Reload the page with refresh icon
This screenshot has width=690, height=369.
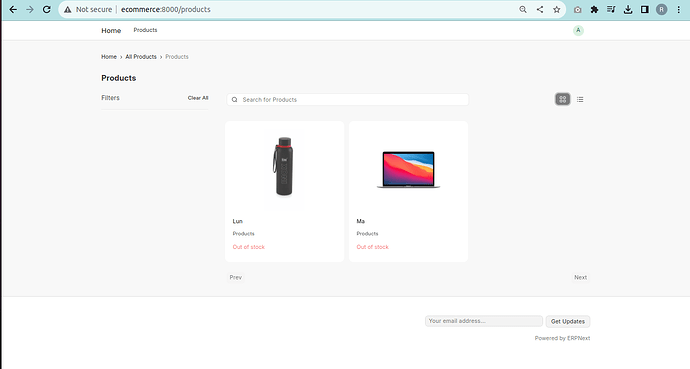coord(47,9)
